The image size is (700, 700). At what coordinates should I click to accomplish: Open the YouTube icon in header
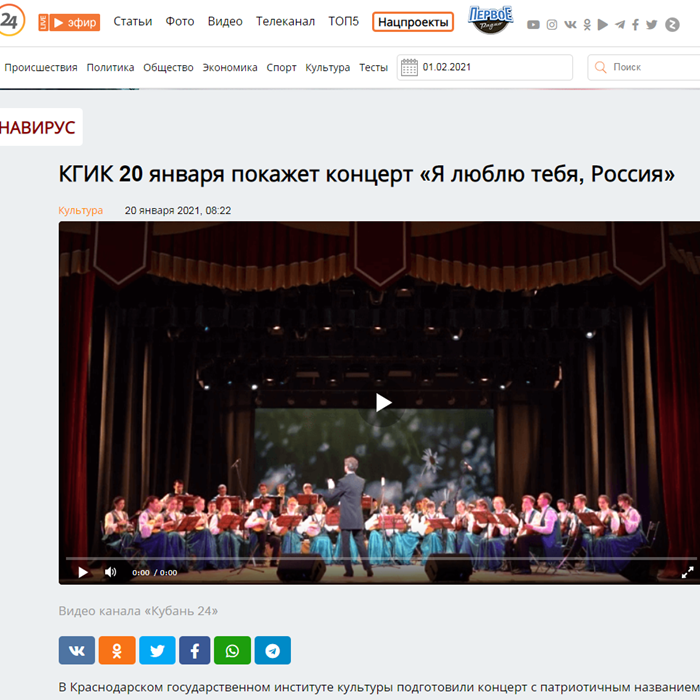pos(533,25)
